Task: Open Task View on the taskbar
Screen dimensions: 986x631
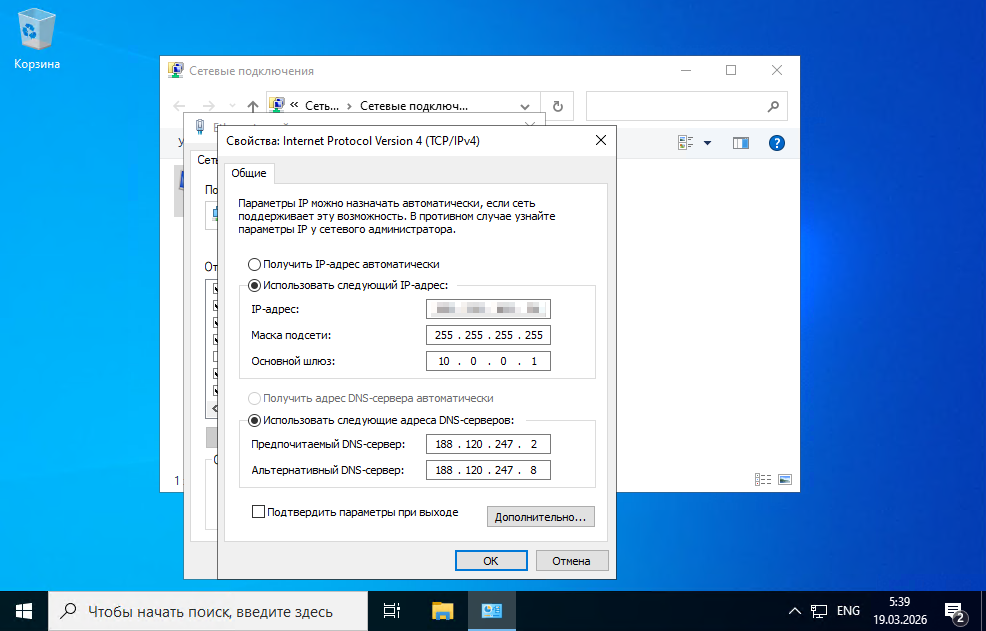Action: point(392,610)
